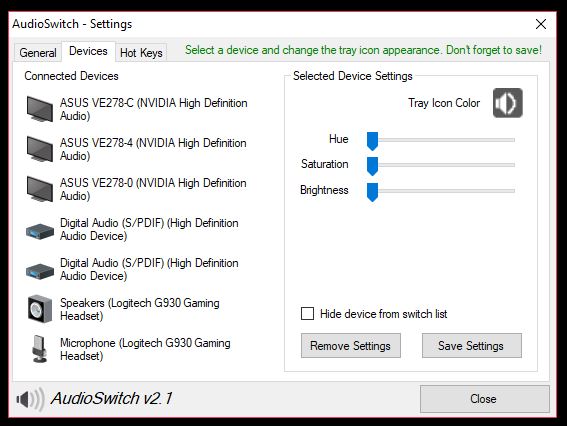Click the Close button at the bottom
567x426 pixels.
(x=484, y=399)
